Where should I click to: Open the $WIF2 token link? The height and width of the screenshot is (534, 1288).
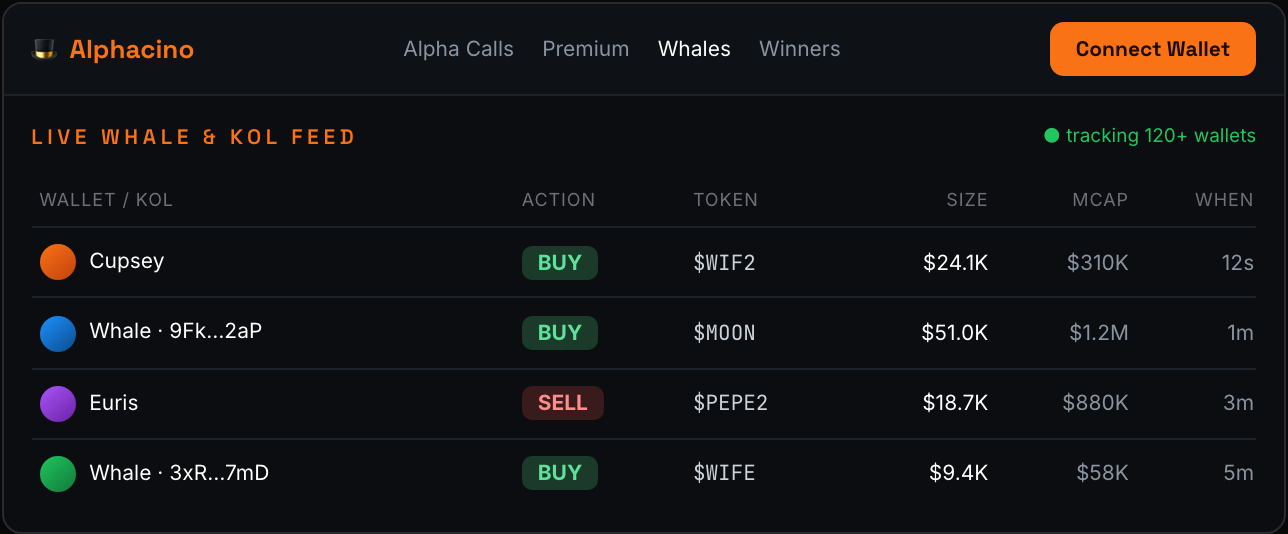coord(724,263)
